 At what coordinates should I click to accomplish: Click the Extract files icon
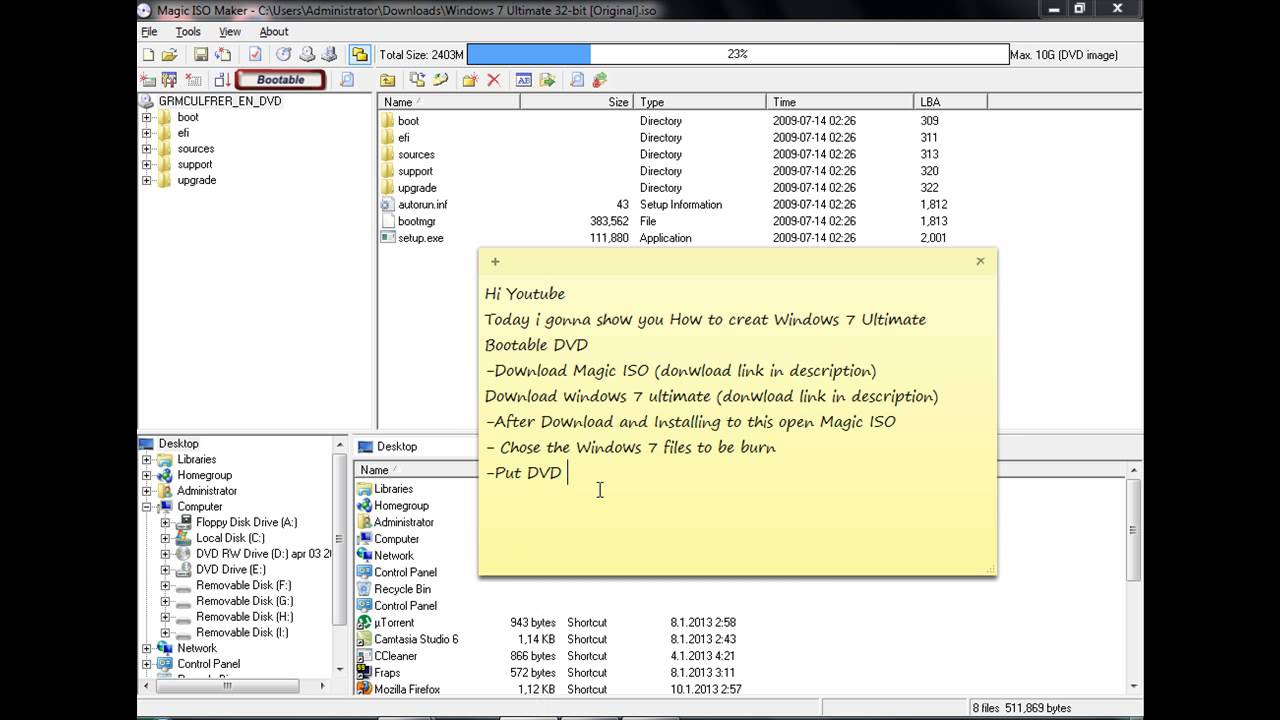[417, 80]
